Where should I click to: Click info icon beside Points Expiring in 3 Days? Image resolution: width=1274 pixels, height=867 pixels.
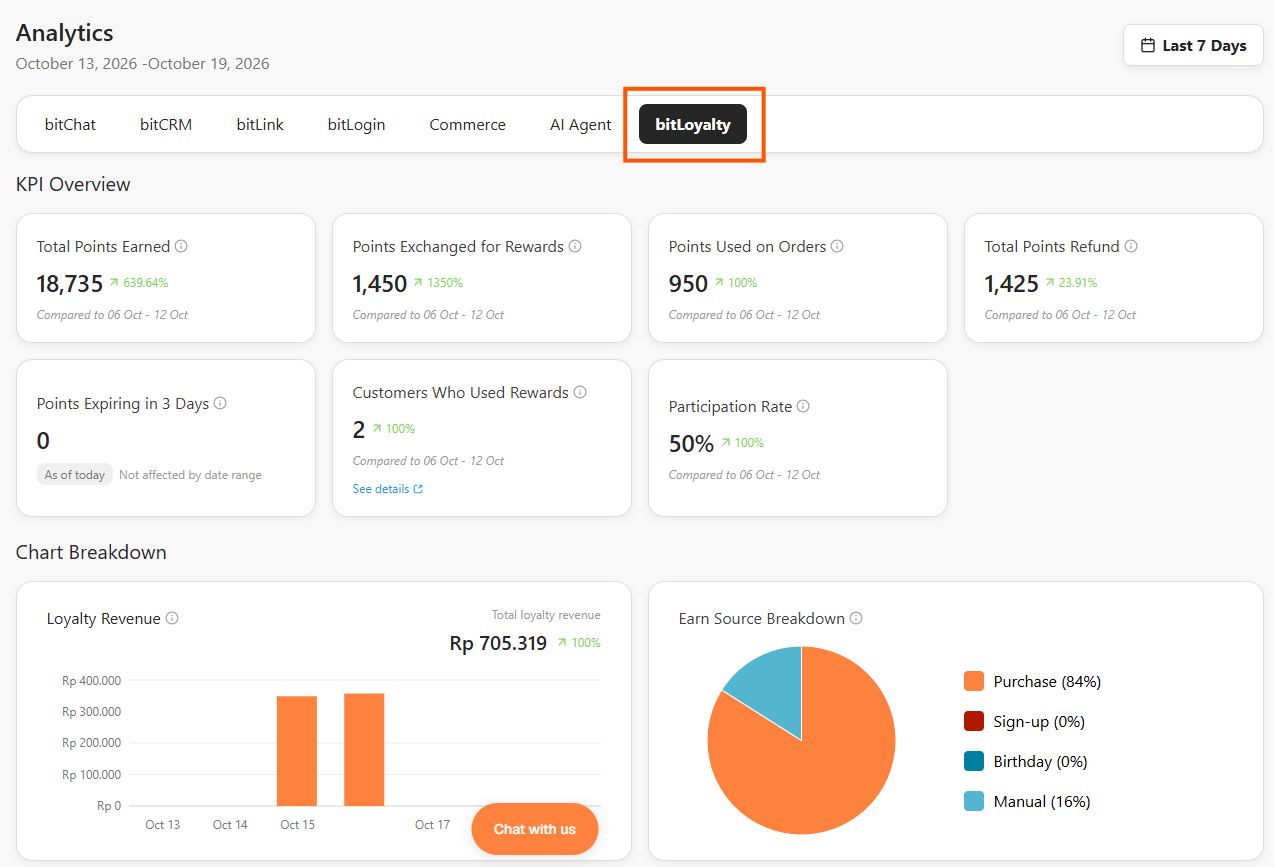coord(220,403)
